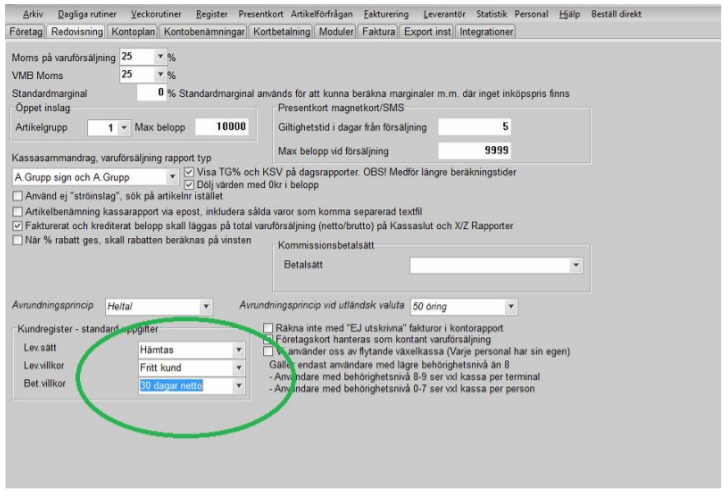
Task: Enable Använd ej "ströinslag" checkbox
Action: [17, 197]
